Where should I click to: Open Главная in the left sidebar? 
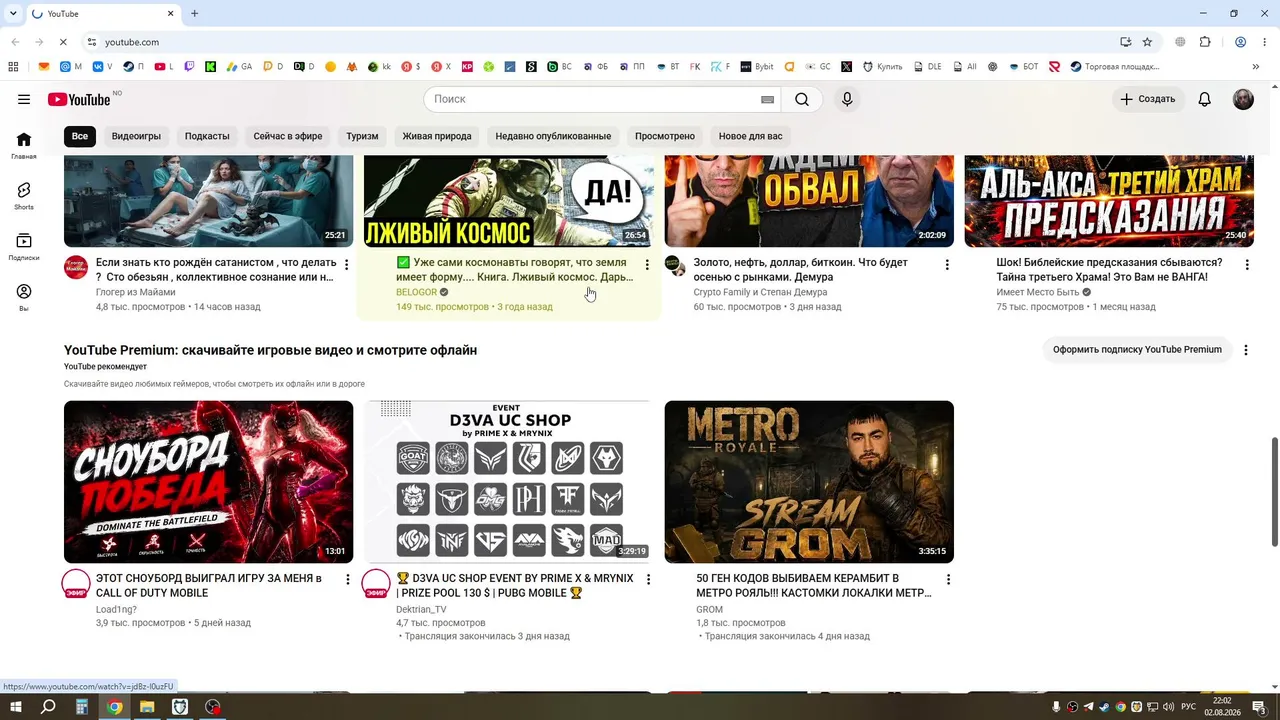coord(24,145)
